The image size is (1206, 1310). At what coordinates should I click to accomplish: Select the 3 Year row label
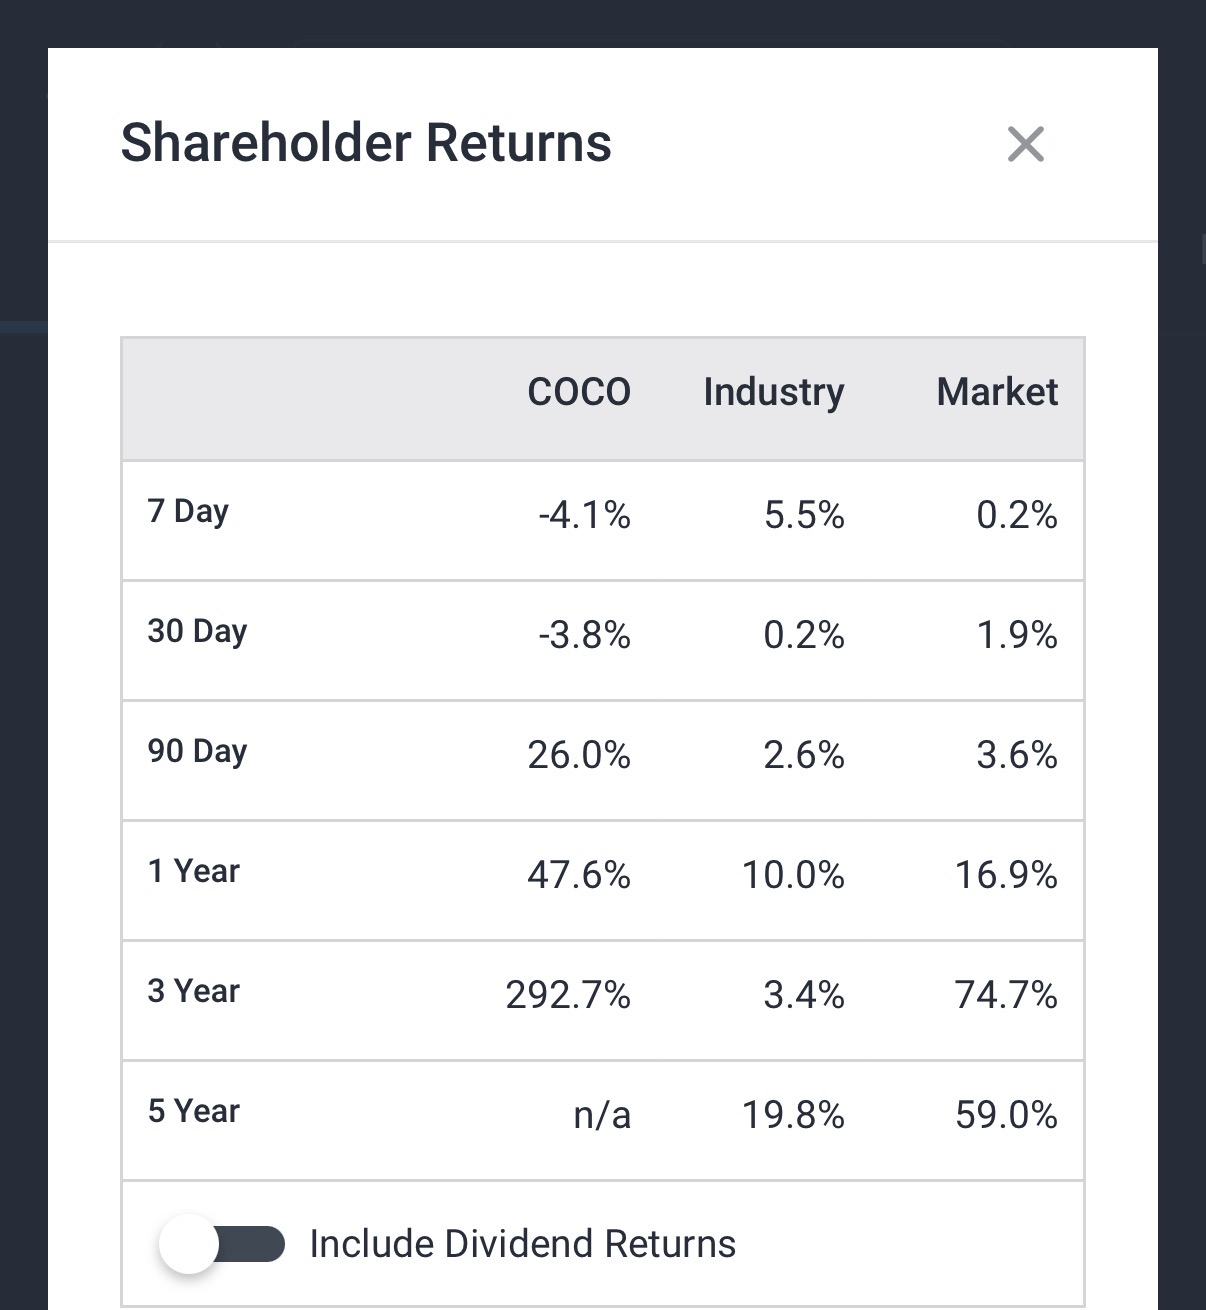tap(194, 991)
